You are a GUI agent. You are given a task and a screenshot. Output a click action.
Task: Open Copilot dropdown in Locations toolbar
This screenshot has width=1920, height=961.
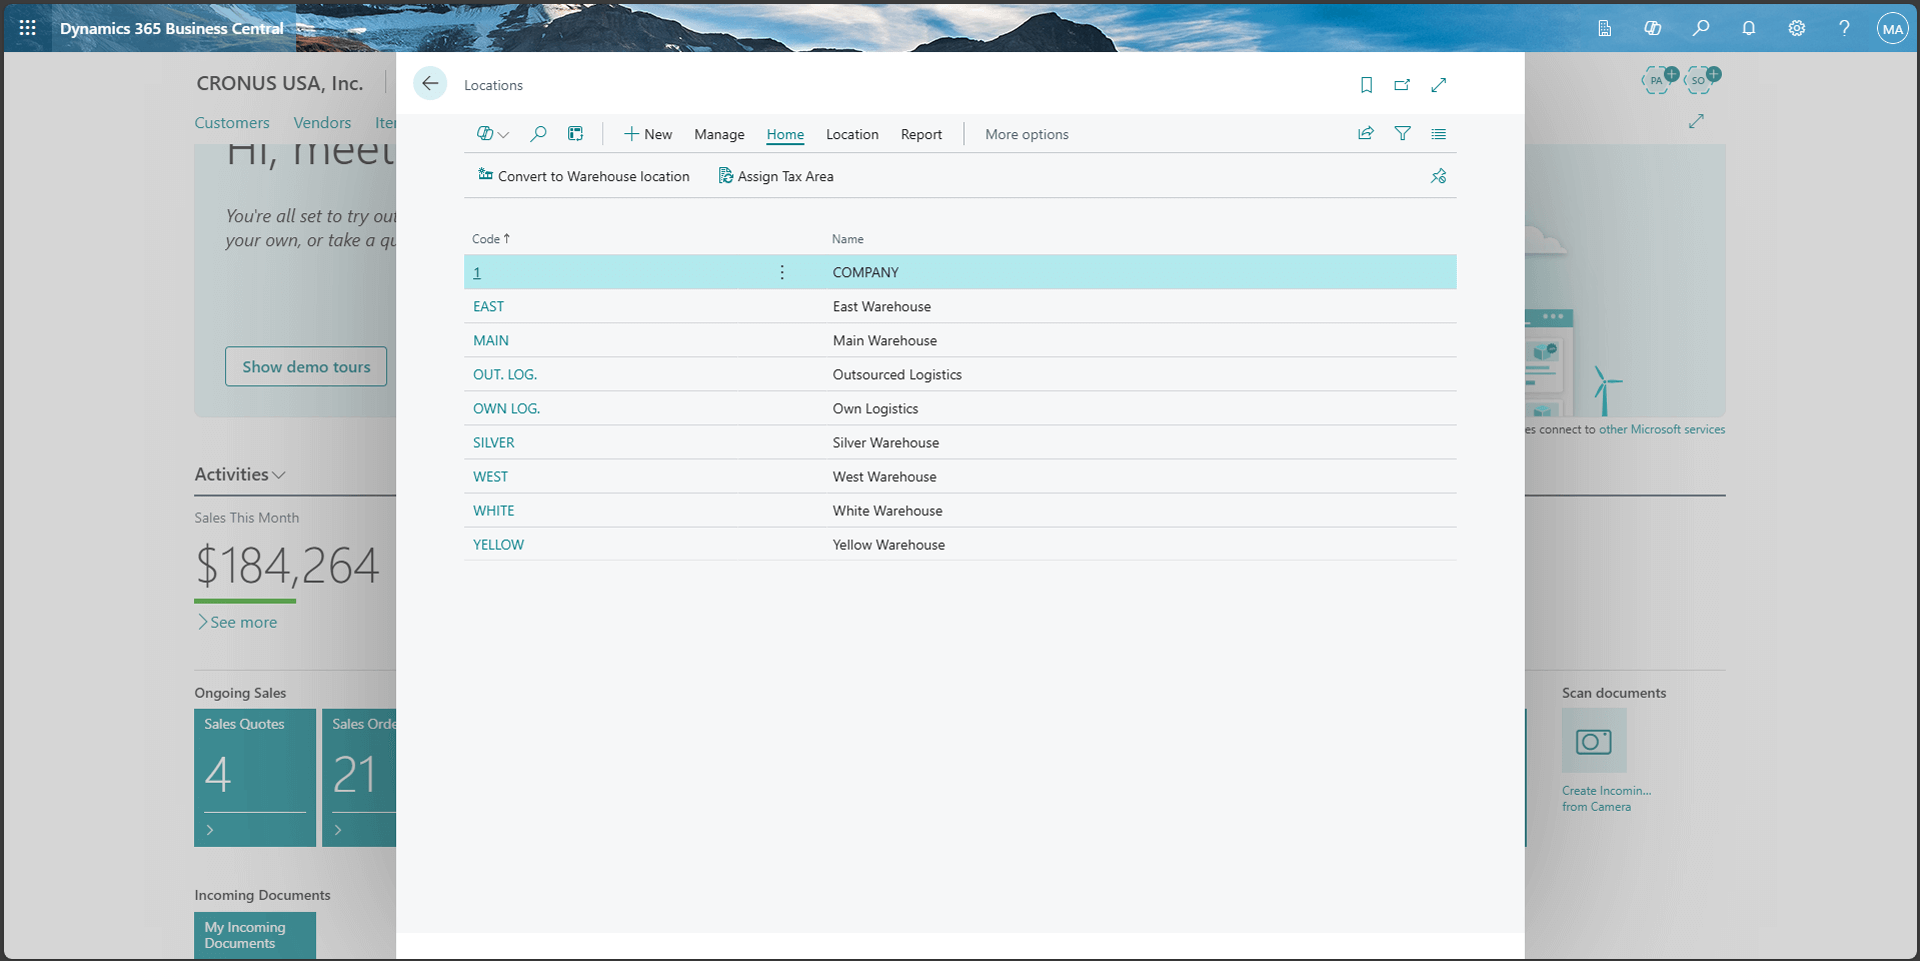click(493, 134)
